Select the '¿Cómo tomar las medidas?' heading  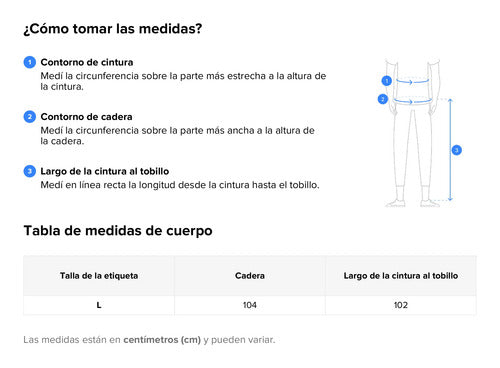[x=113, y=29]
